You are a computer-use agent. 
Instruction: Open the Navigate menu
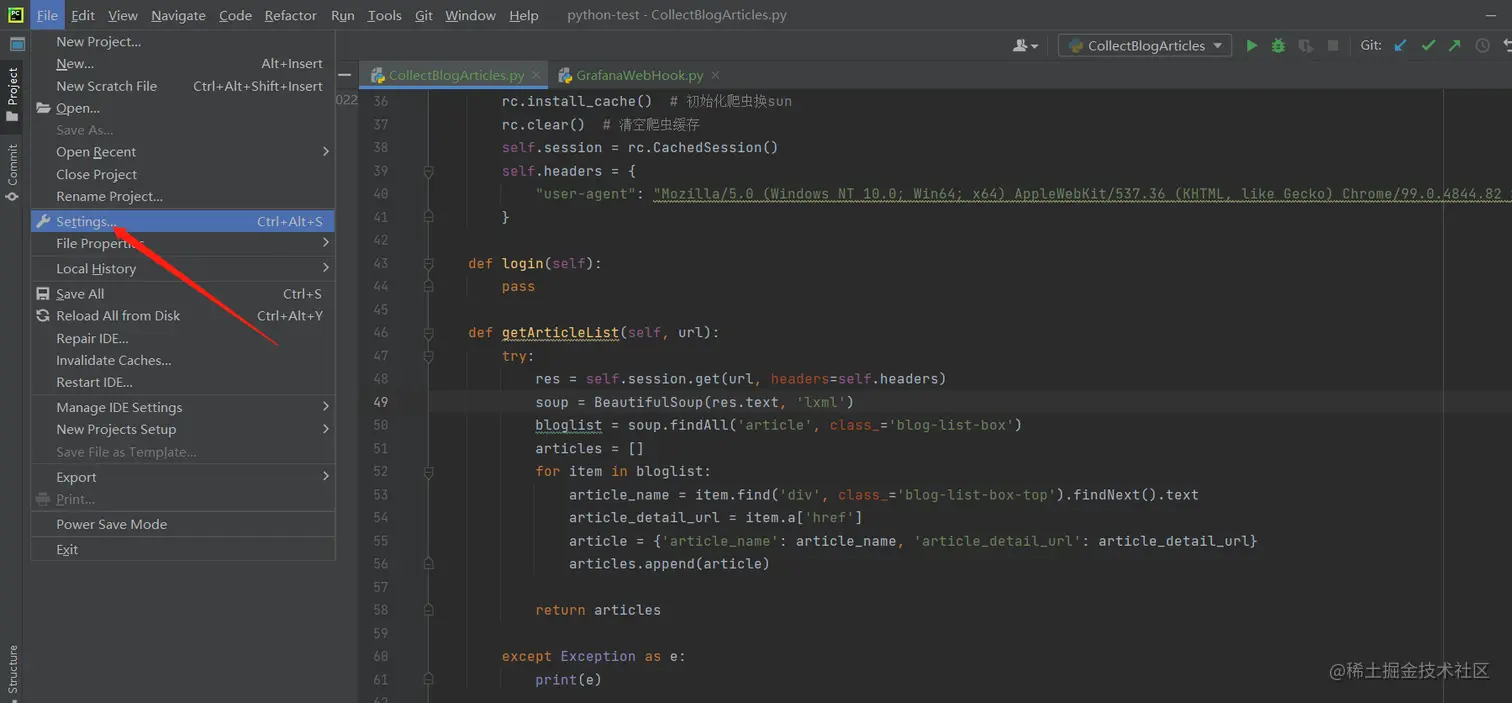(178, 15)
